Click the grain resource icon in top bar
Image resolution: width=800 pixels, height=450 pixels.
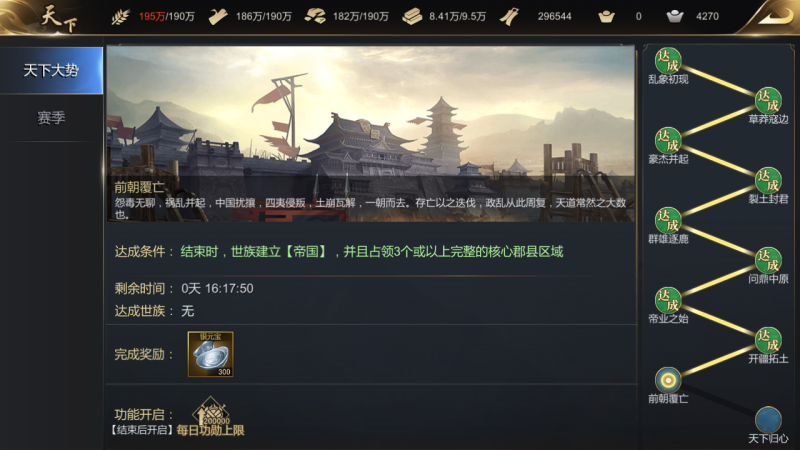(120, 17)
